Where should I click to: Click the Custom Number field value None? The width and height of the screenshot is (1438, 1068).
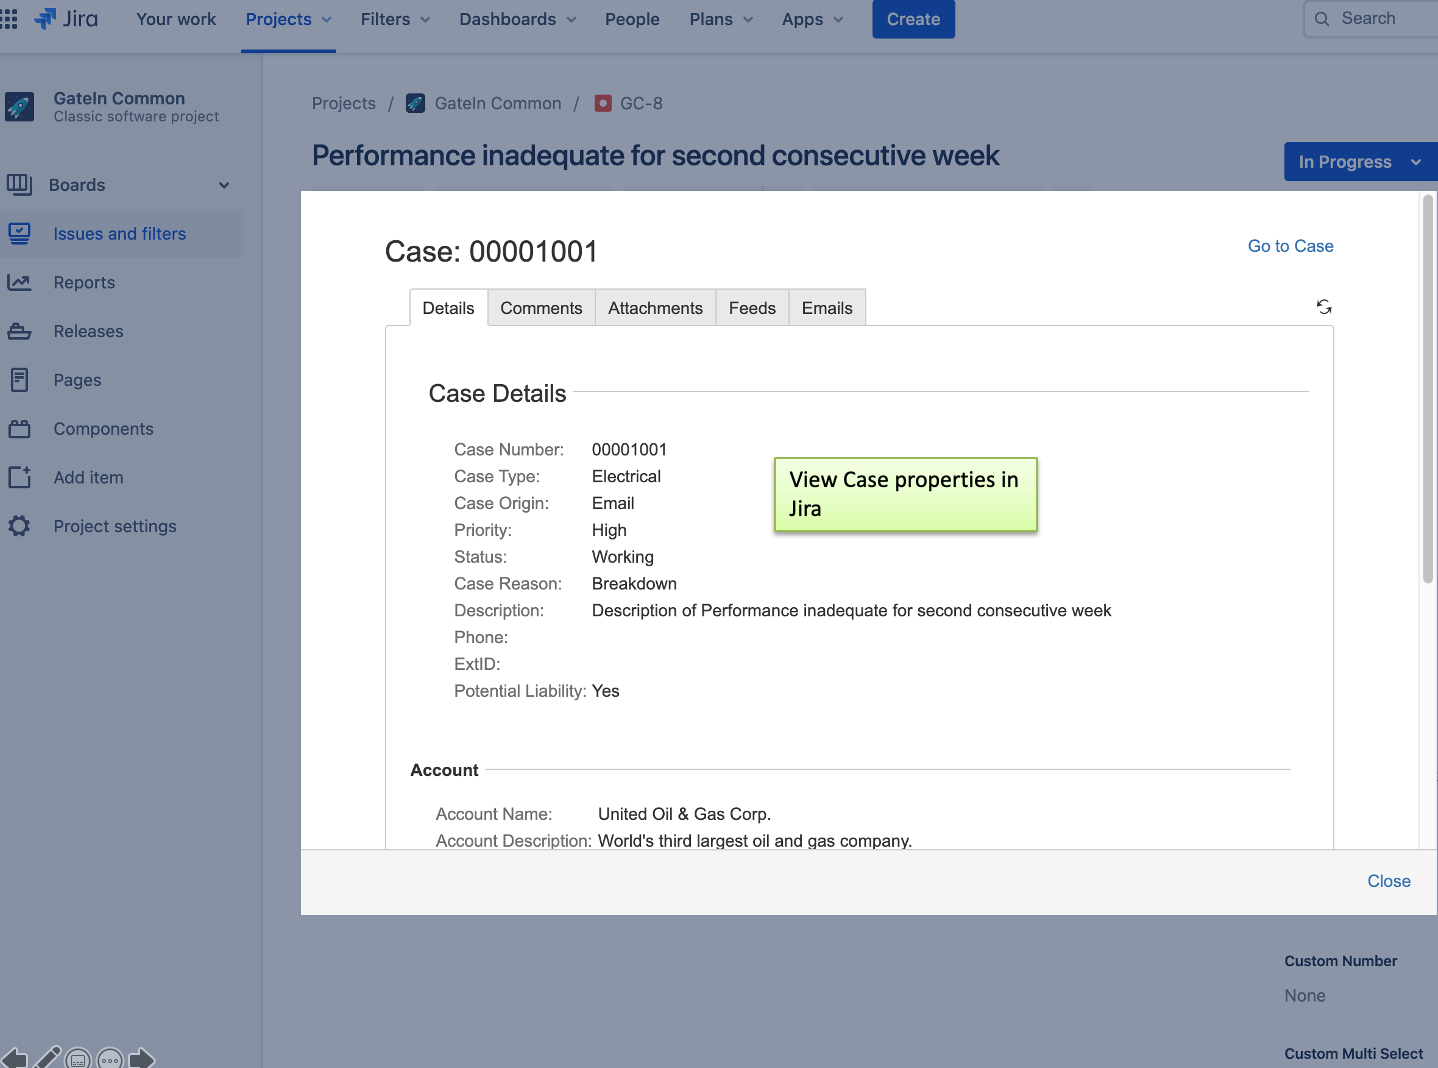tap(1305, 996)
